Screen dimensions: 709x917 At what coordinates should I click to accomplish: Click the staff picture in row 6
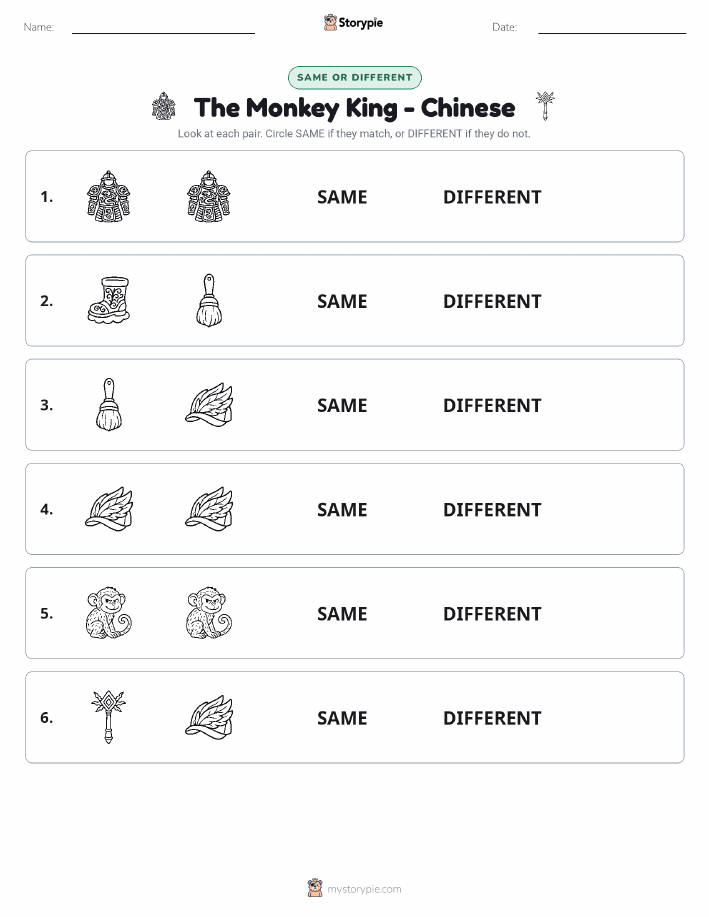pos(109,717)
